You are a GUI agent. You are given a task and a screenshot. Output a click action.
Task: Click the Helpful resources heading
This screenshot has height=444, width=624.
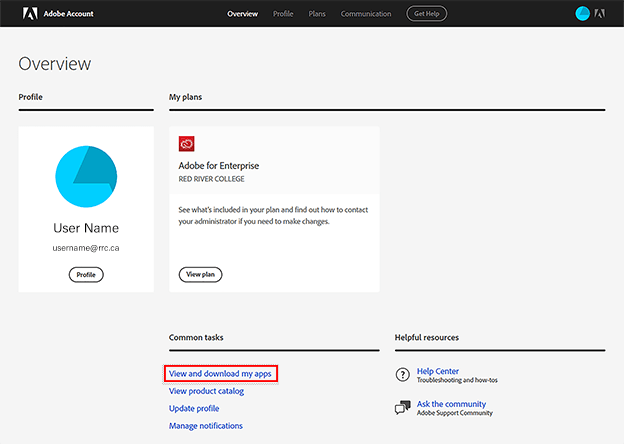point(427,337)
